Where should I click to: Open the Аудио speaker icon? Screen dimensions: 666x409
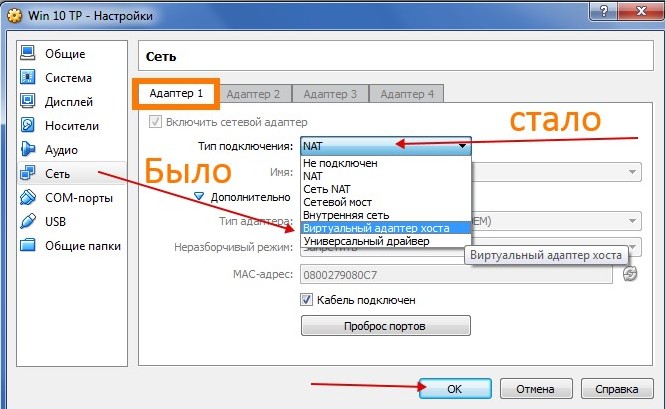[x=28, y=150]
